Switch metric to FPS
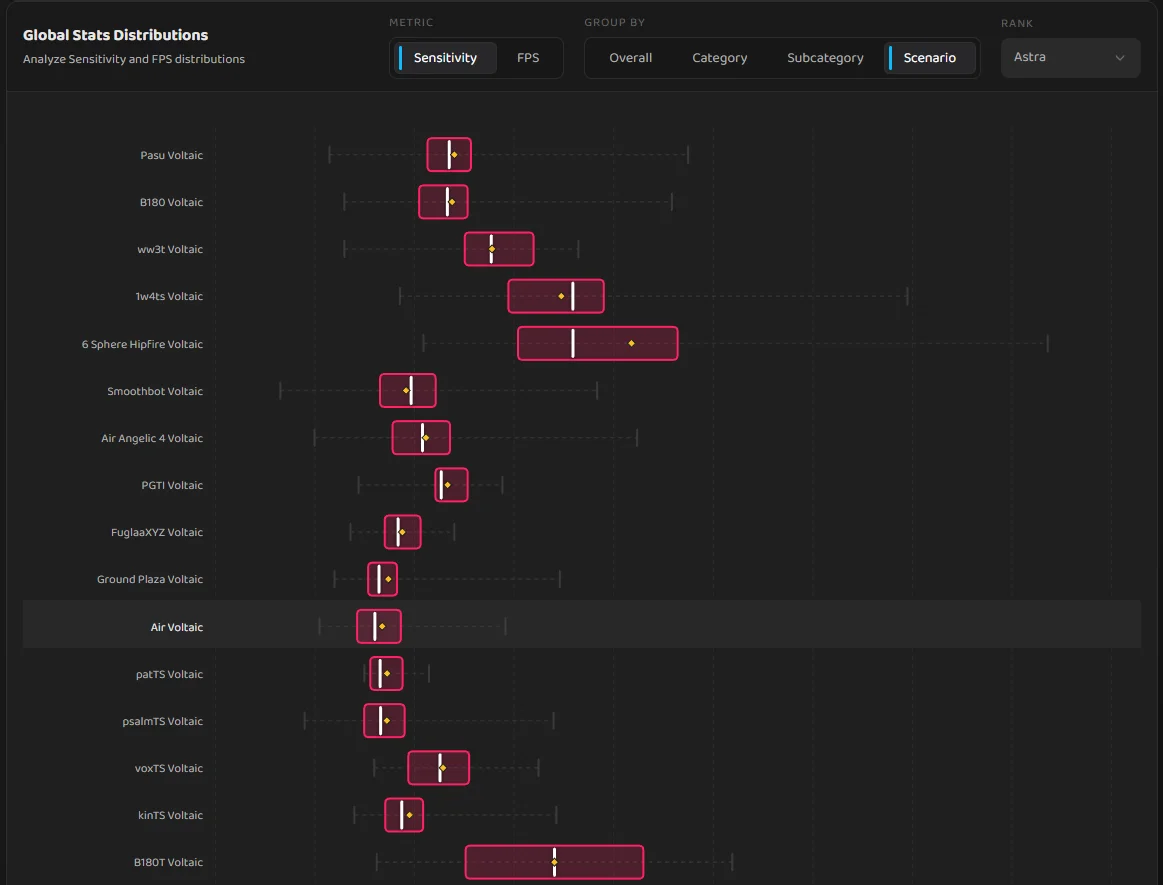The image size is (1163, 885). tap(528, 58)
